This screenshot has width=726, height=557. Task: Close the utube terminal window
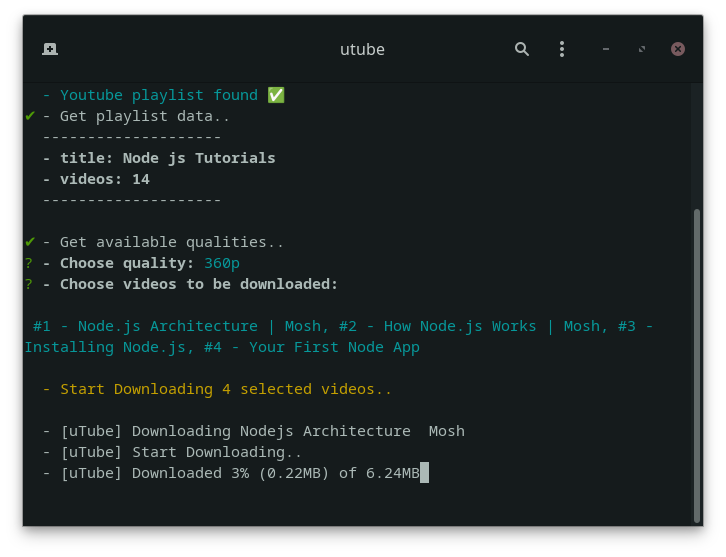pos(678,49)
